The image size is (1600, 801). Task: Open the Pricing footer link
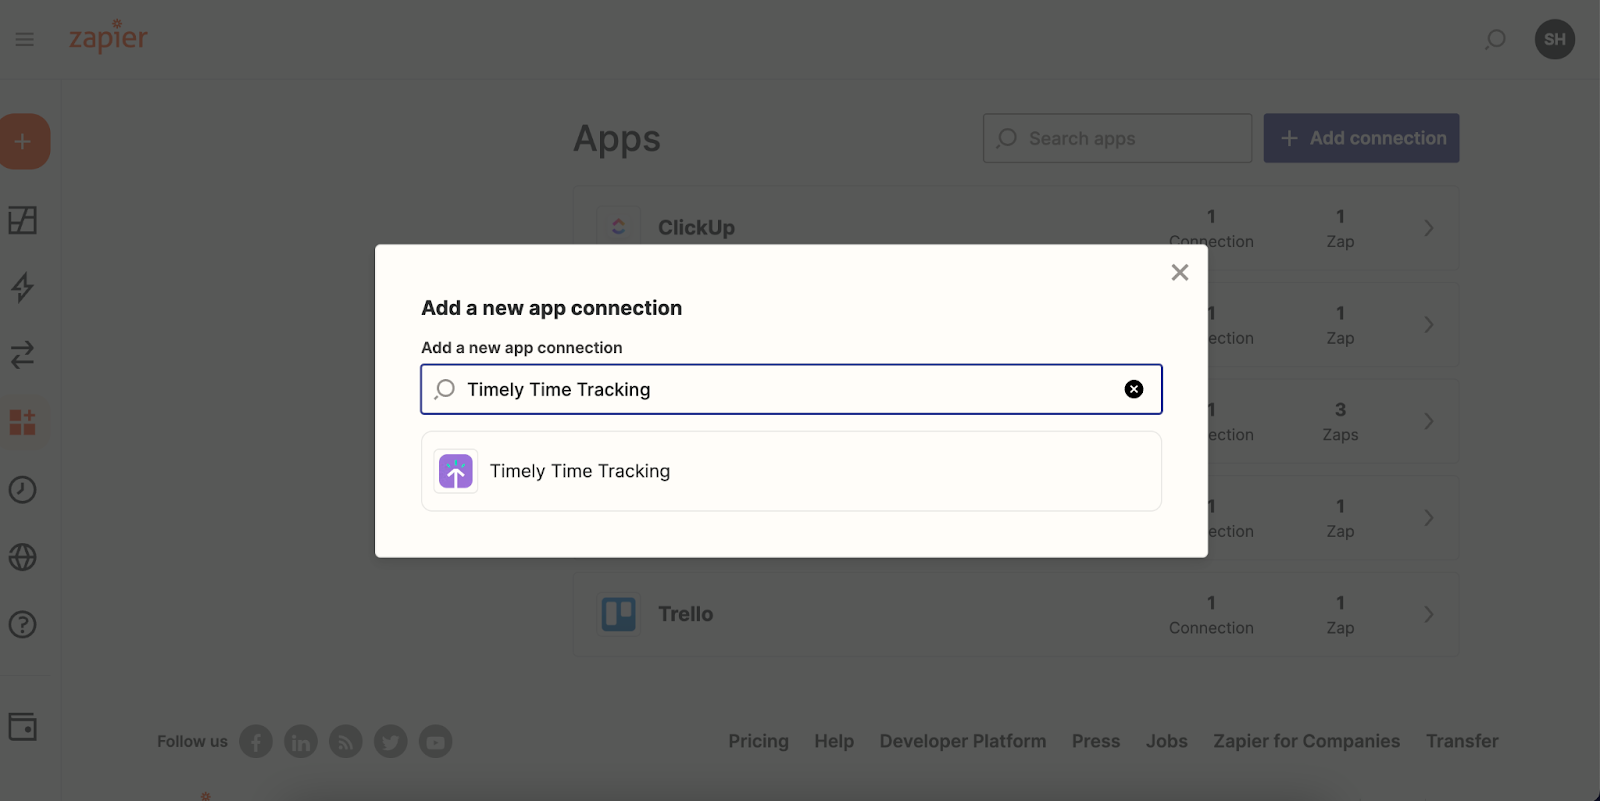coord(758,741)
